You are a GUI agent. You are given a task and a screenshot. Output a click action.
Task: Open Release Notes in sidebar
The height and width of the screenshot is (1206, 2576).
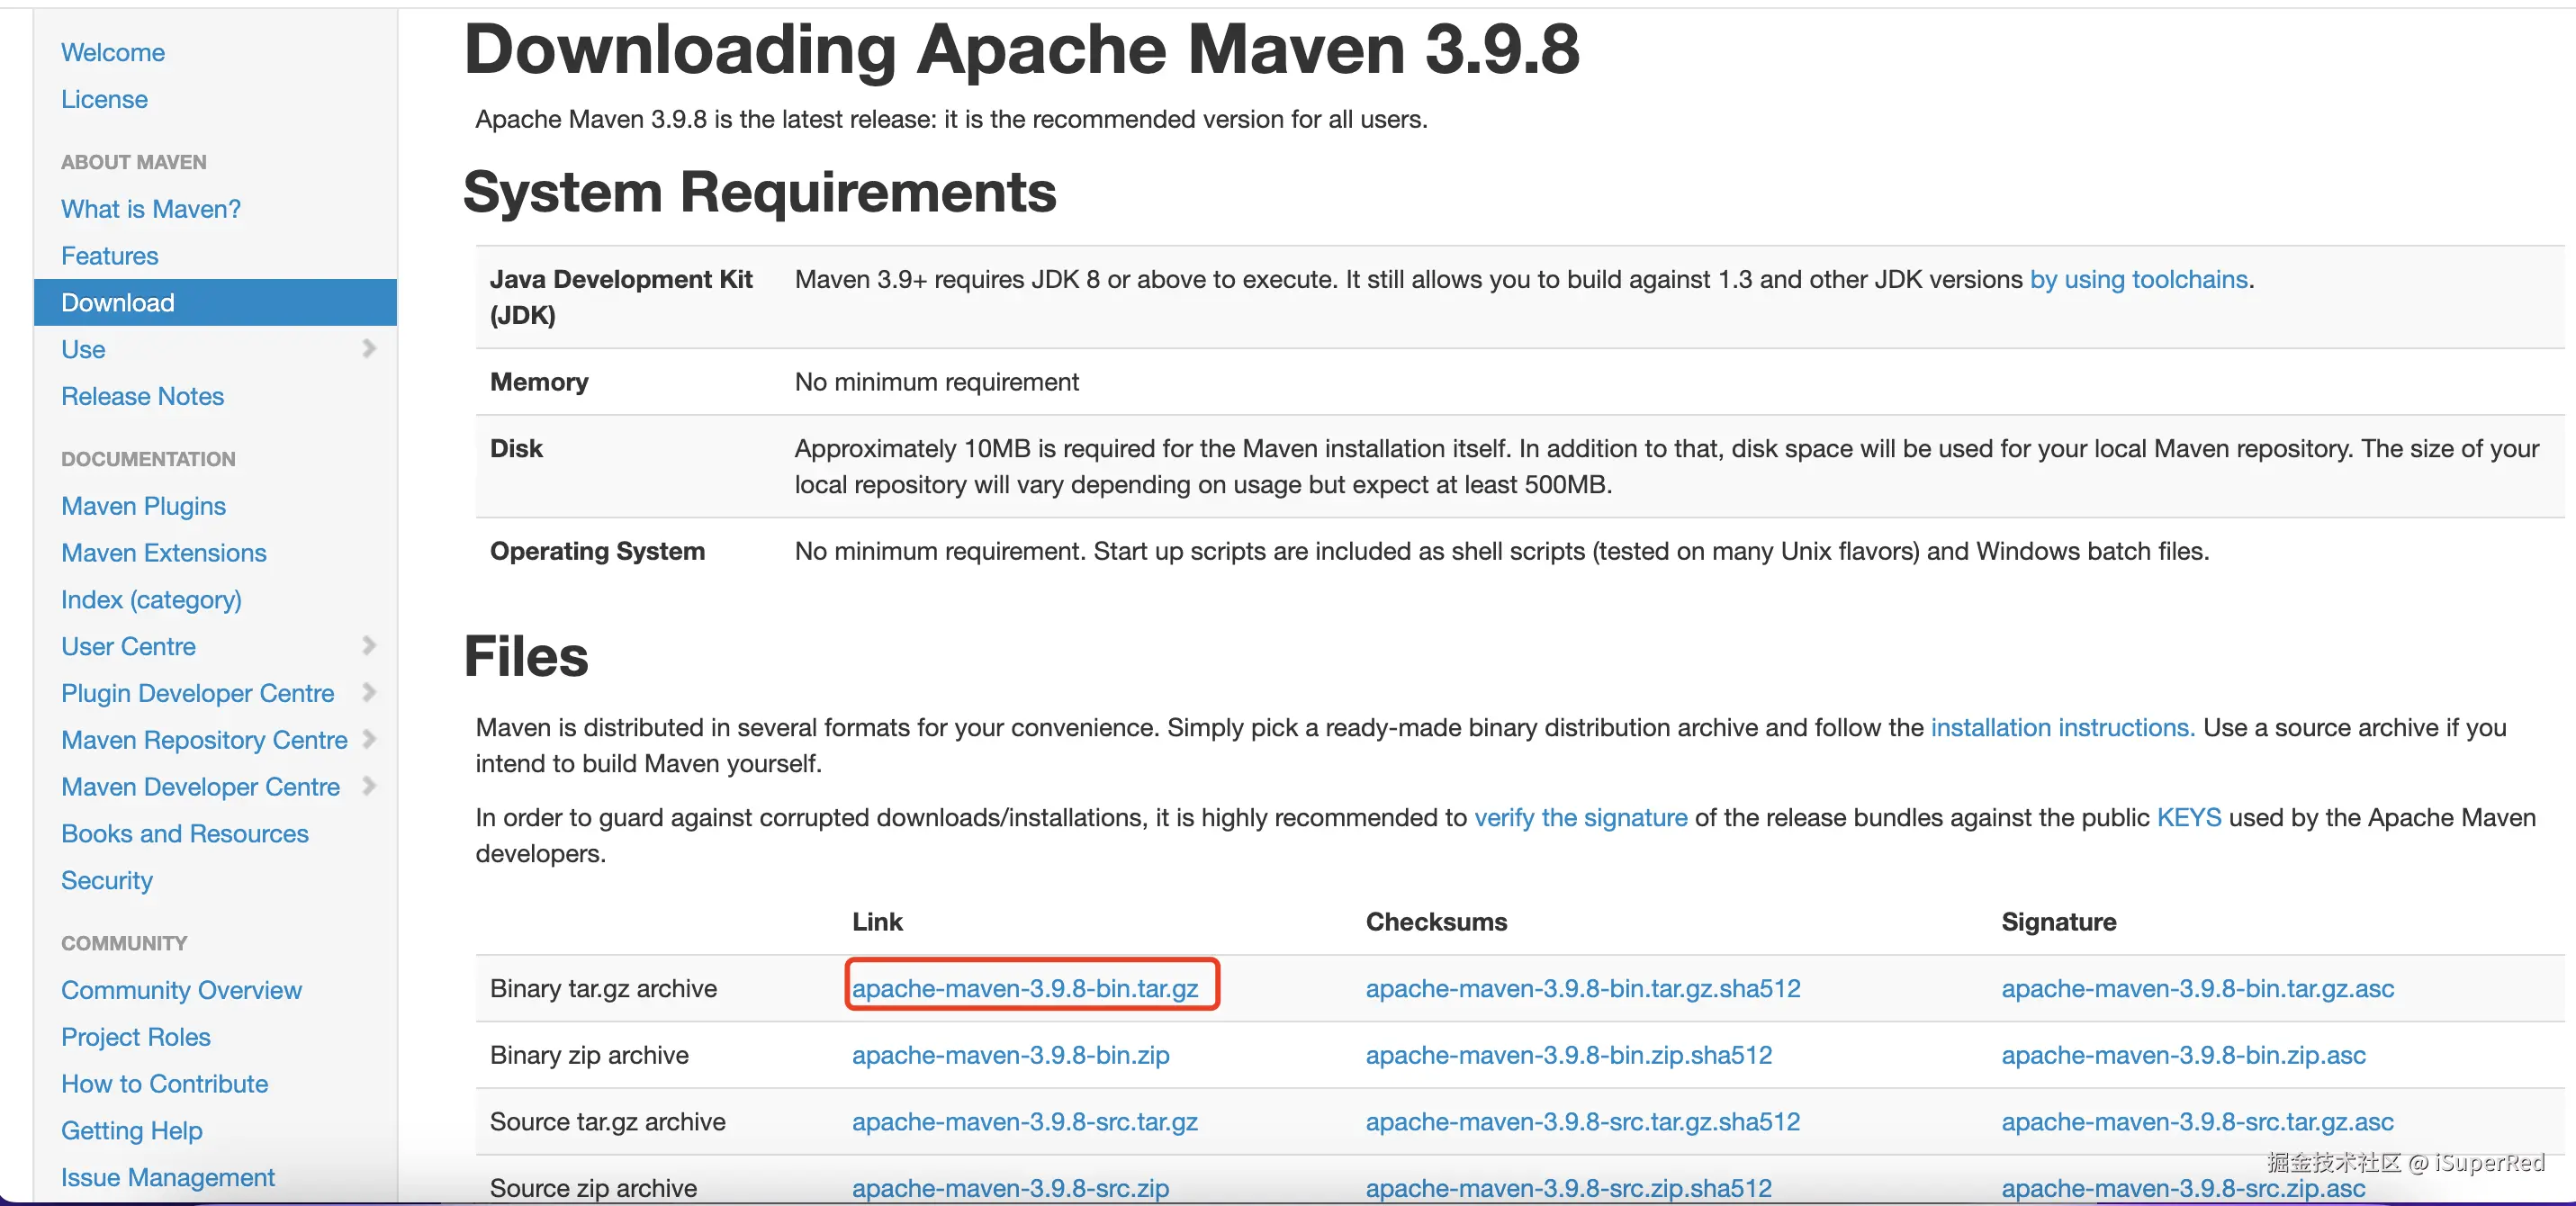[x=142, y=396]
